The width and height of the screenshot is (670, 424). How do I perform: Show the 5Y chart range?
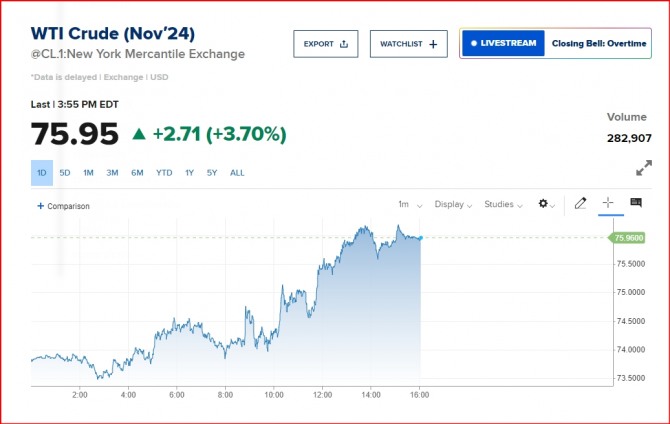[212, 173]
